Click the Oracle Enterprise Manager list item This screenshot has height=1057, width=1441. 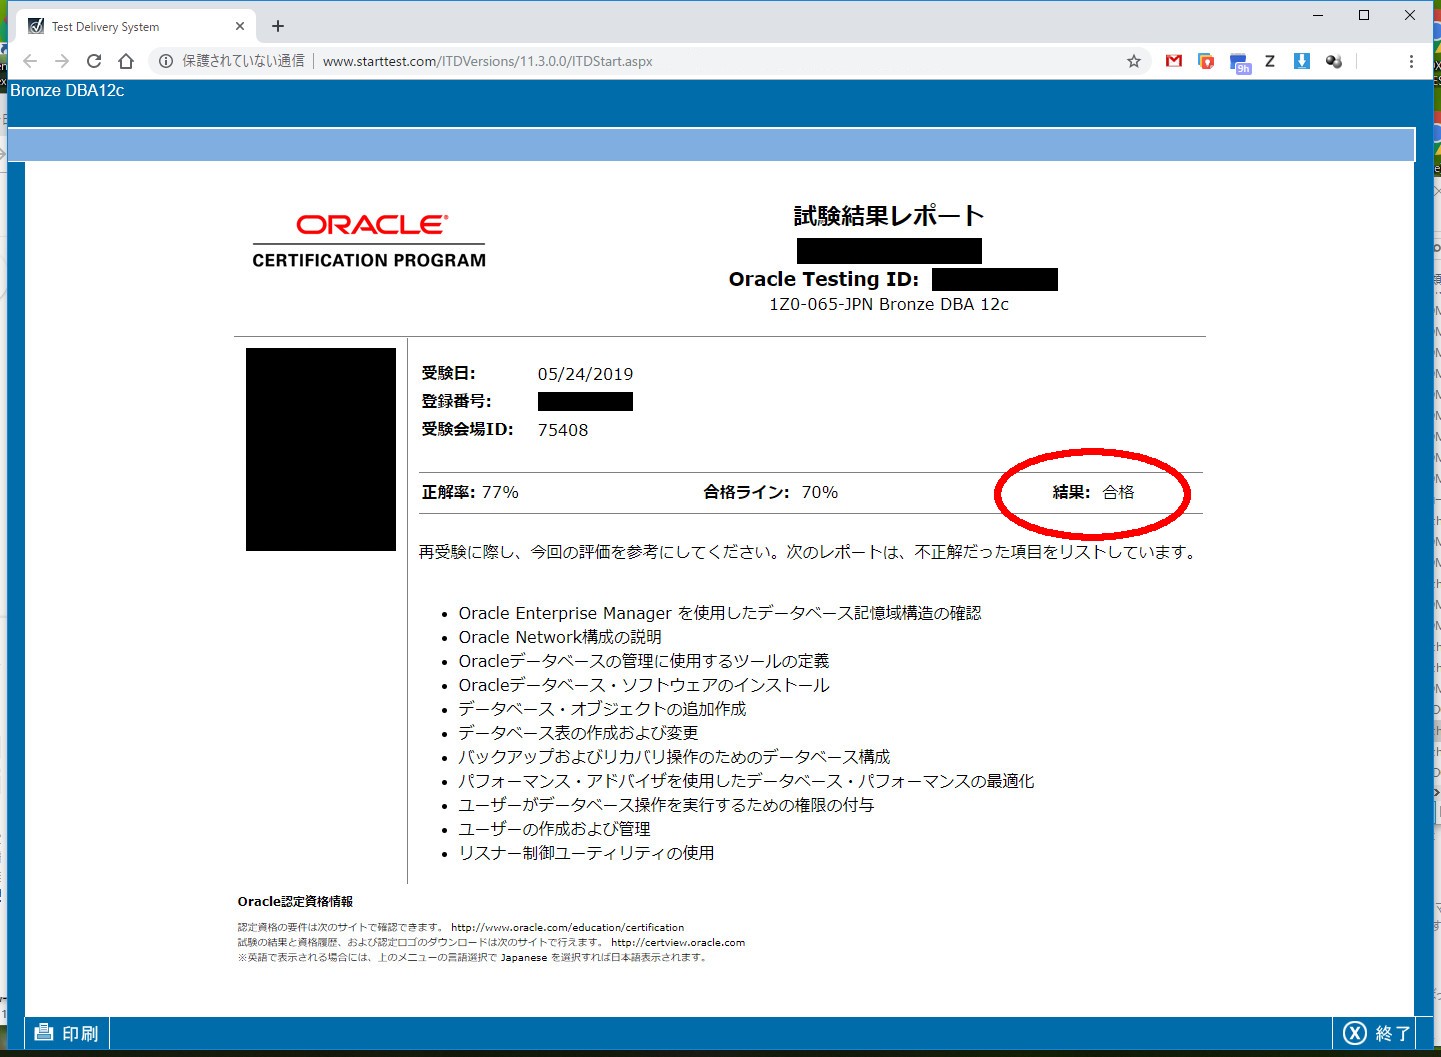(720, 613)
